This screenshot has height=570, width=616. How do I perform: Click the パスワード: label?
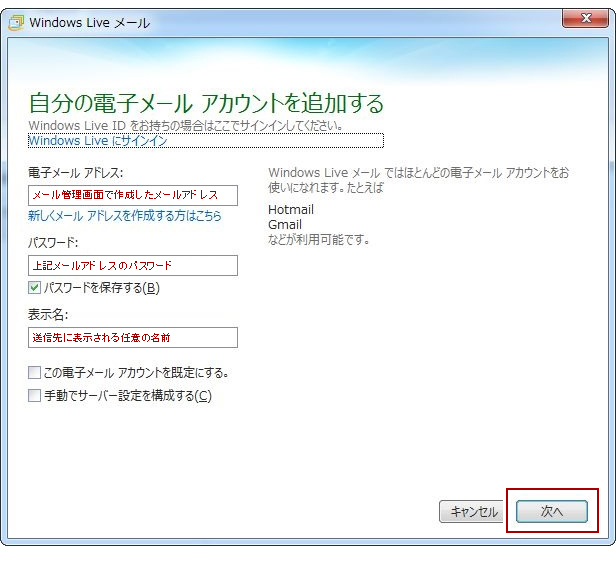coord(53,243)
